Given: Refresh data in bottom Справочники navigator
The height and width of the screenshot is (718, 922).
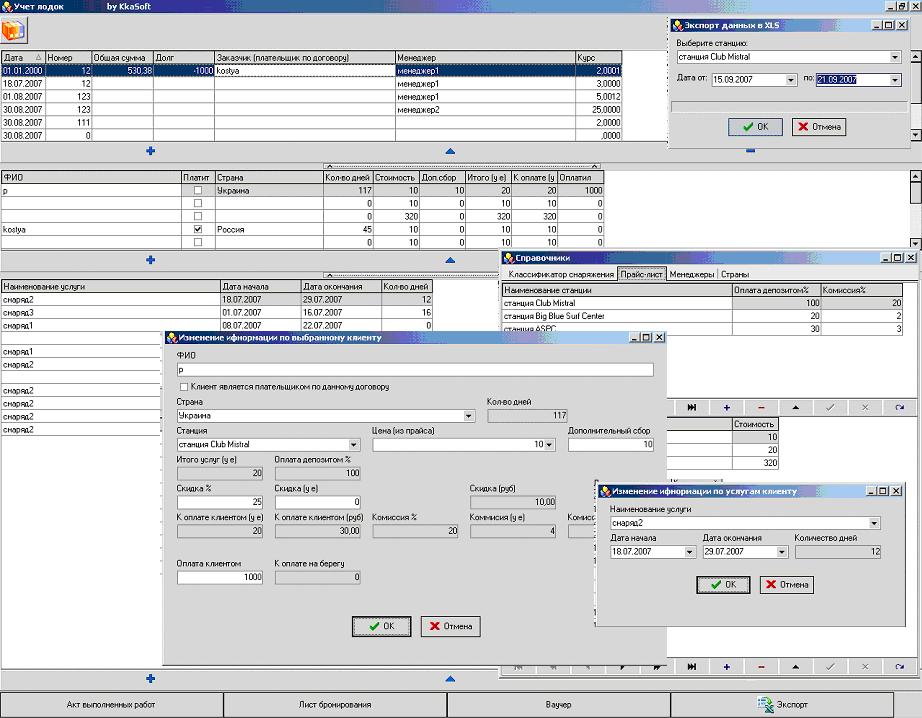Looking at the screenshot, I should (x=900, y=667).
